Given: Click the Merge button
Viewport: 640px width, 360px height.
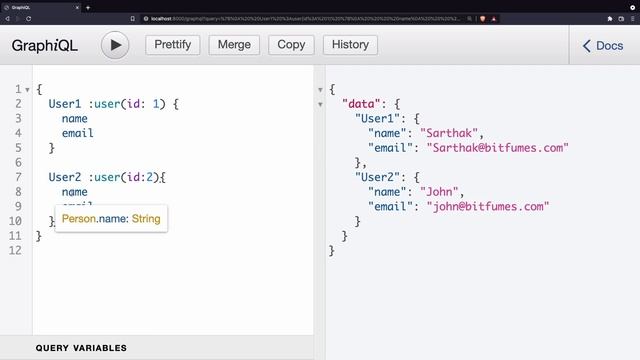Looking at the screenshot, I should pyautogui.click(x=234, y=44).
